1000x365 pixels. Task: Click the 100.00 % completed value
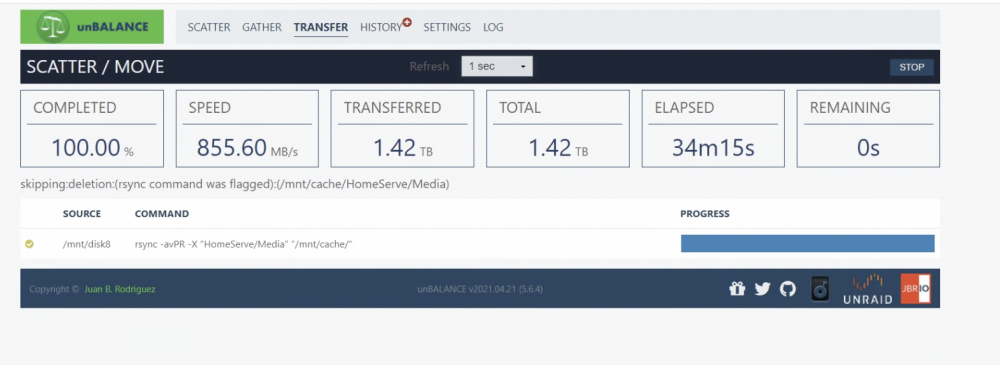(92, 148)
